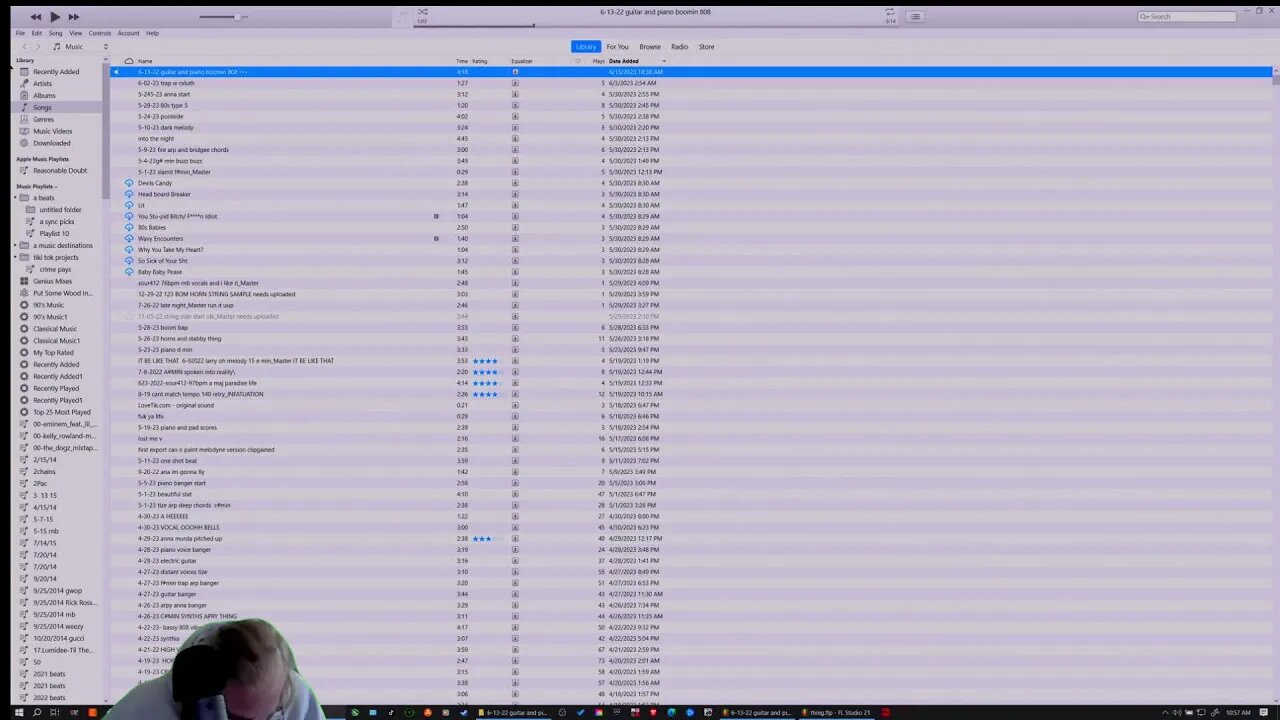The image size is (1280, 720).
Task: Click the equalizer preset icon for 'into the night'
Action: (515, 139)
